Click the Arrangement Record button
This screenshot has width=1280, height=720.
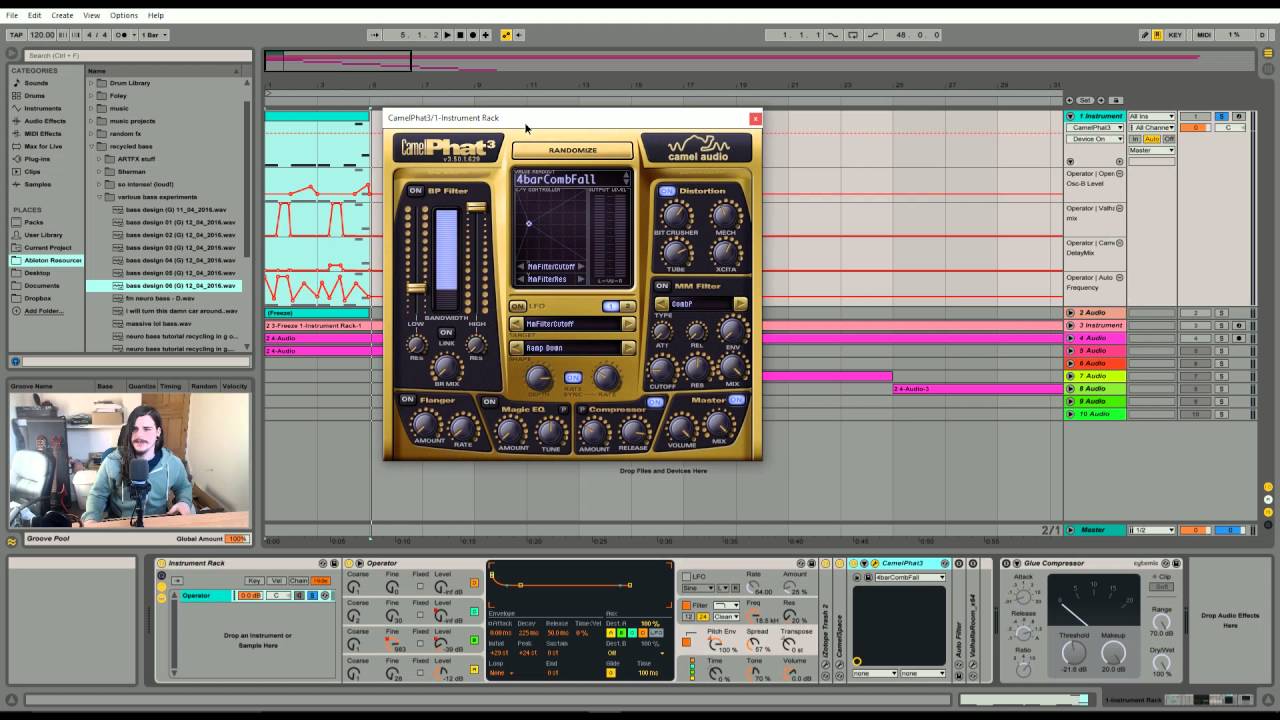[472, 35]
